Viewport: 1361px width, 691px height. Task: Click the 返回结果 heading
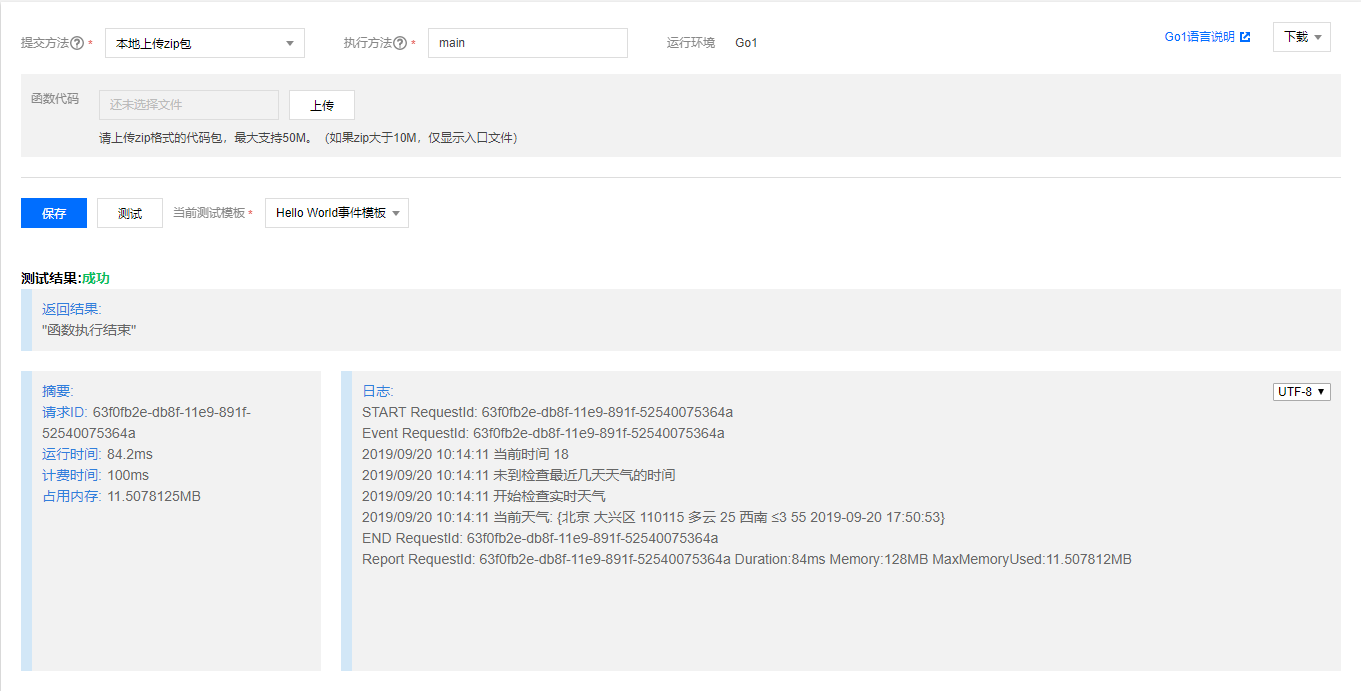[x=72, y=309]
